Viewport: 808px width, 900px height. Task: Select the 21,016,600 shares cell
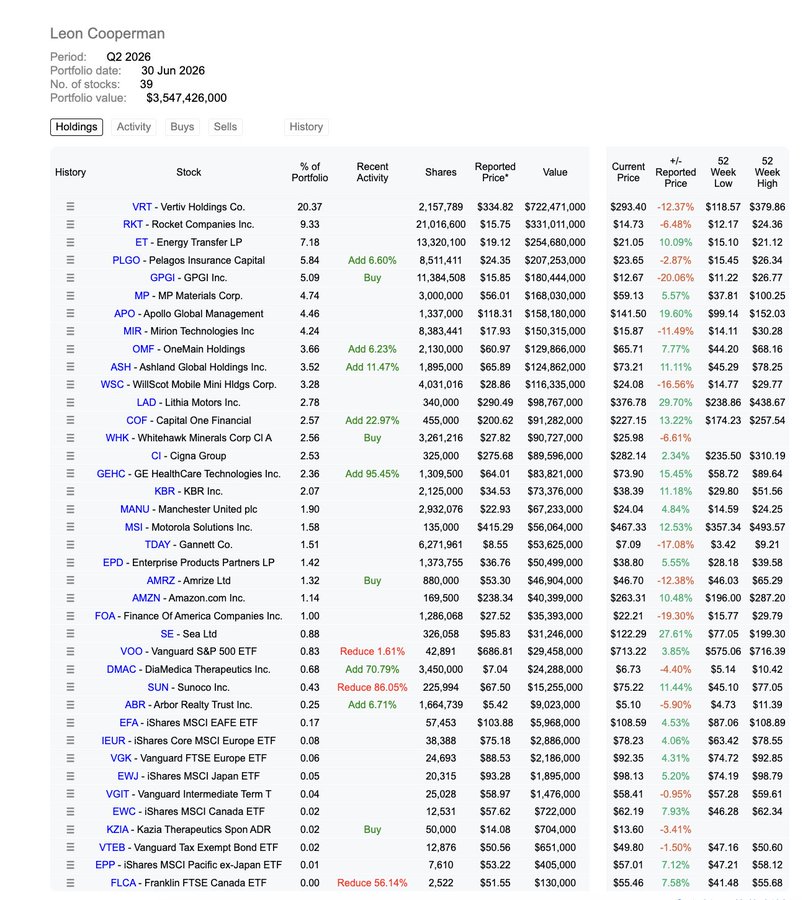click(441, 224)
